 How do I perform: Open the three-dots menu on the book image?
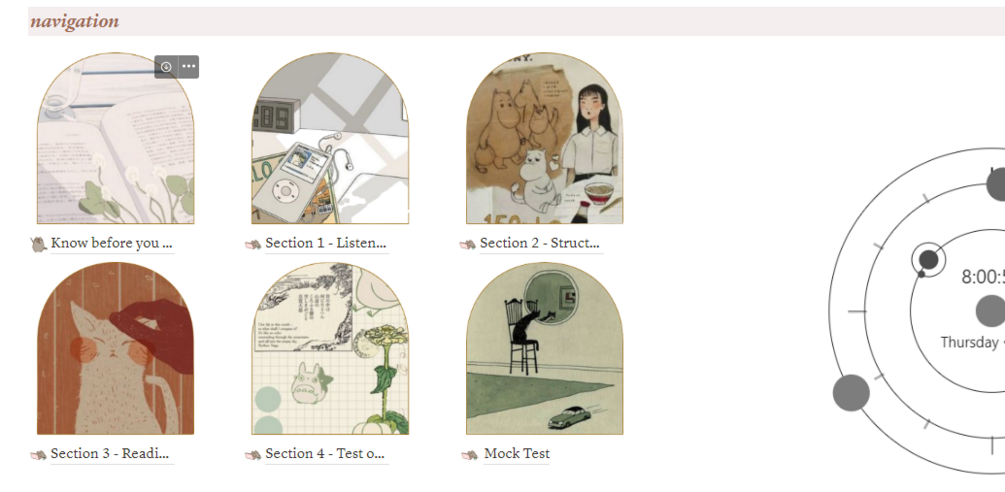[188, 67]
